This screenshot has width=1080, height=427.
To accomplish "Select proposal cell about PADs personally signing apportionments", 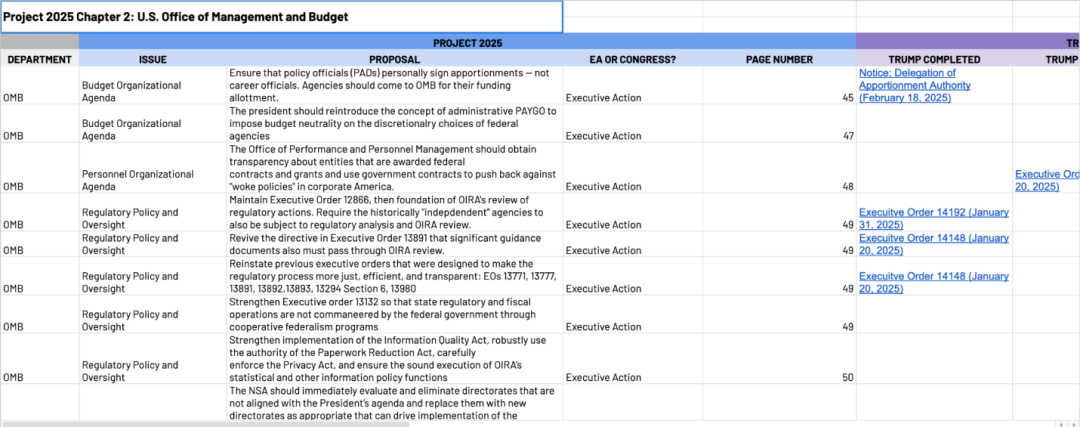I will 394,85.
